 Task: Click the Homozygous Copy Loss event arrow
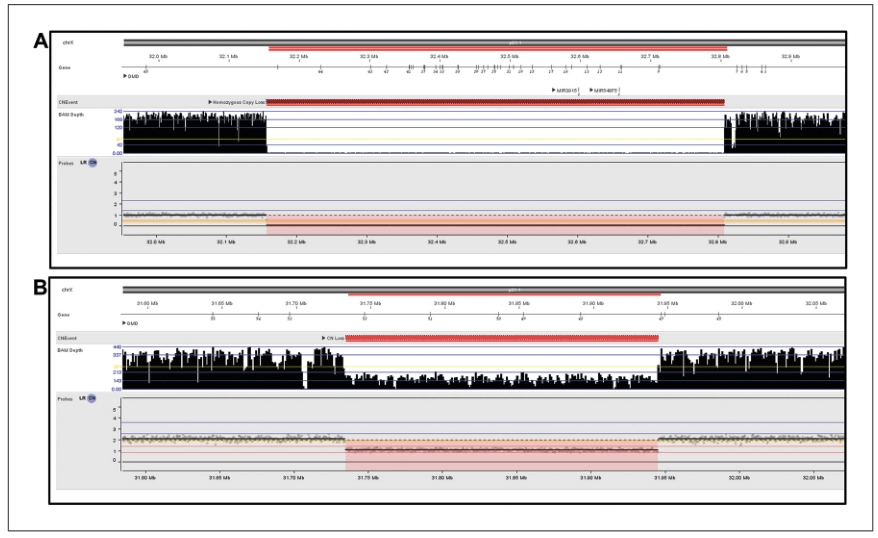pos(211,102)
